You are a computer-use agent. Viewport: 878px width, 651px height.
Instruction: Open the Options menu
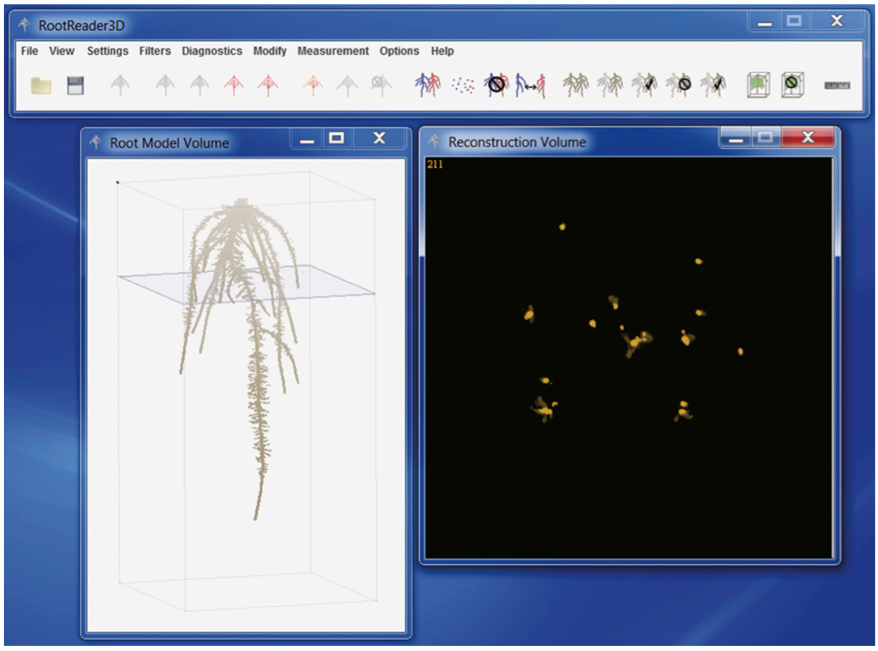pyautogui.click(x=399, y=51)
